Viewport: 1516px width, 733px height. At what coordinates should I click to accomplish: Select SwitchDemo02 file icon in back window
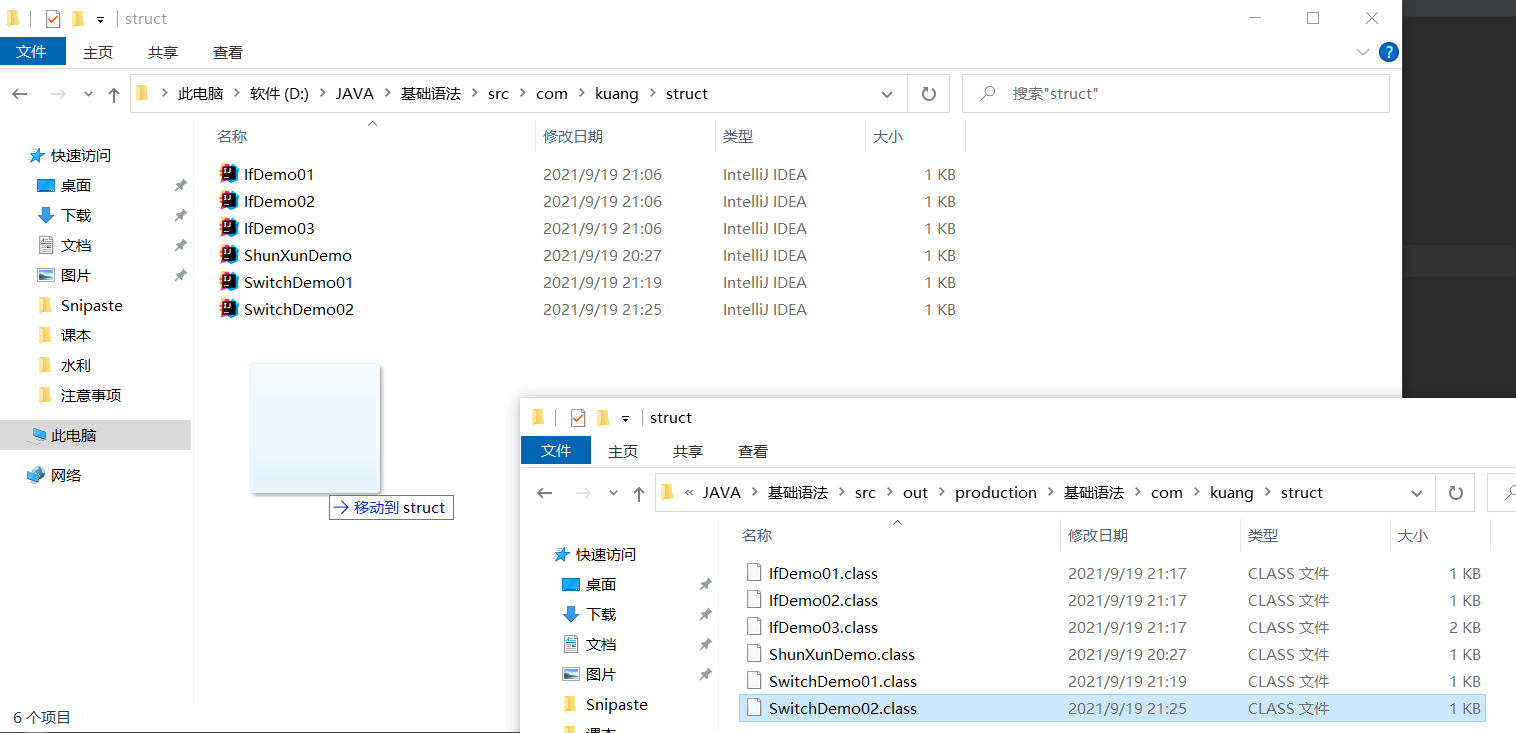point(229,309)
